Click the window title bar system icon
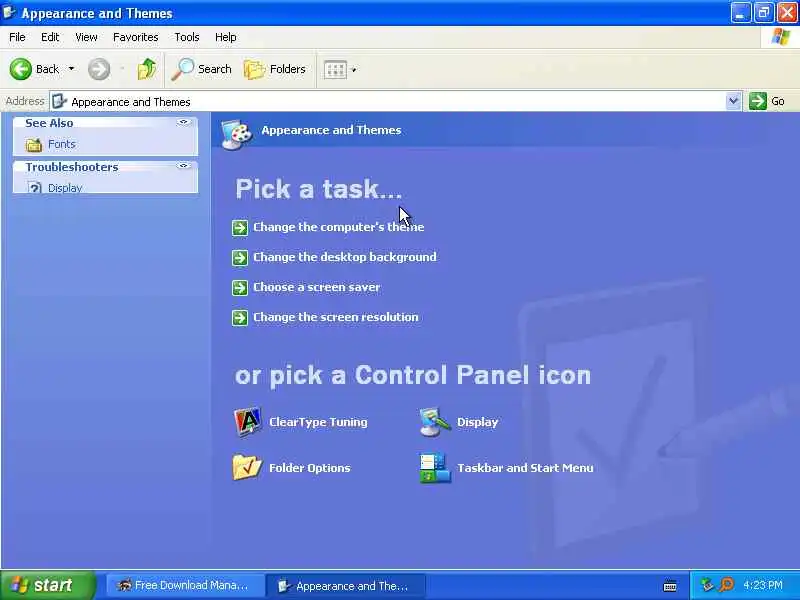This screenshot has width=800, height=600. tap(9, 12)
